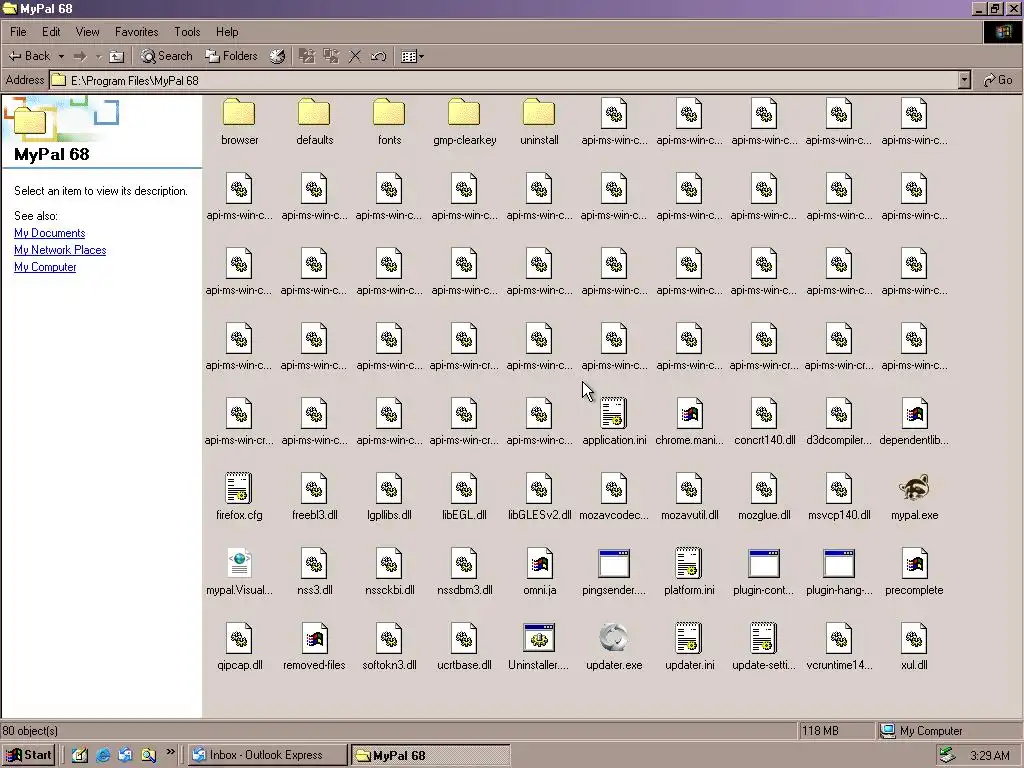Screen dimensions: 1024x768
Task: Select the plugin-container executable
Action: coord(764,571)
